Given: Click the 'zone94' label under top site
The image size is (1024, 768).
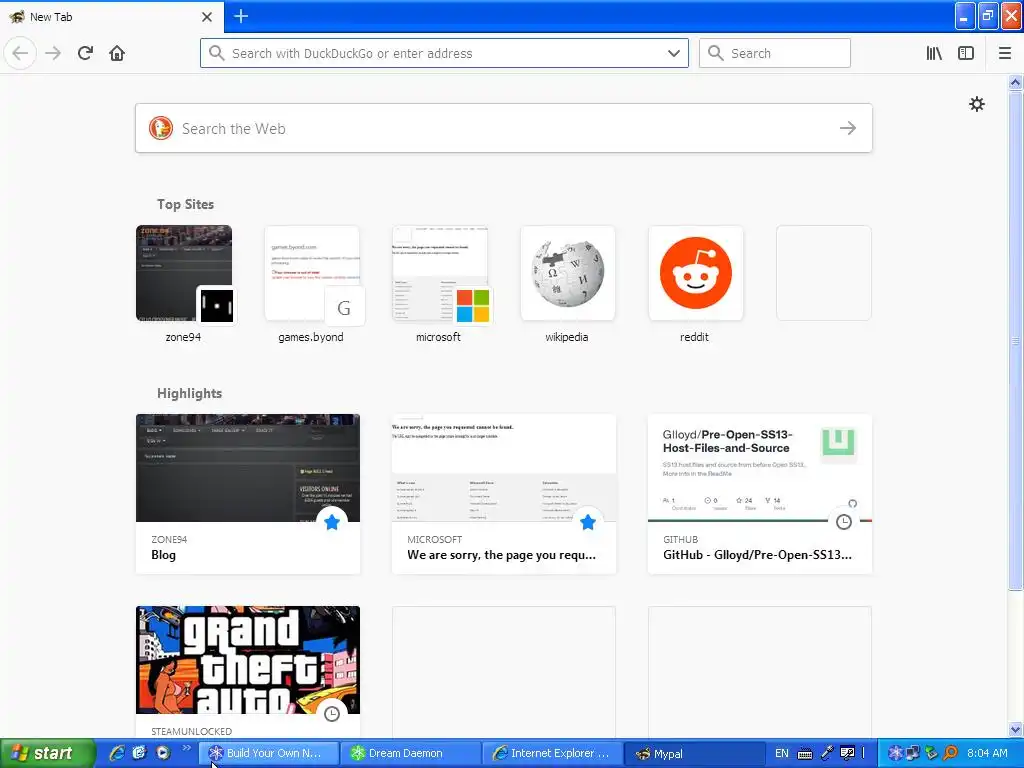Looking at the screenshot, I should point(183,337).
